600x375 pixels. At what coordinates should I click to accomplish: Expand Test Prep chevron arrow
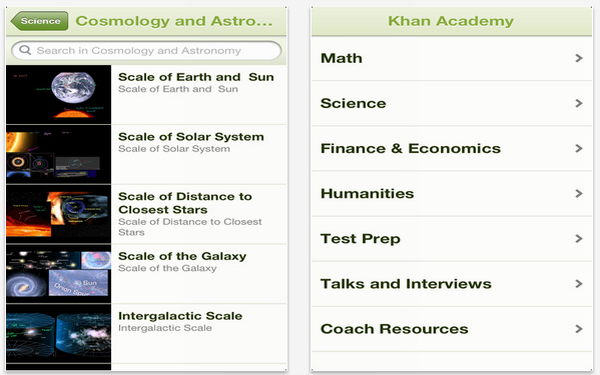tap(579, 239)
